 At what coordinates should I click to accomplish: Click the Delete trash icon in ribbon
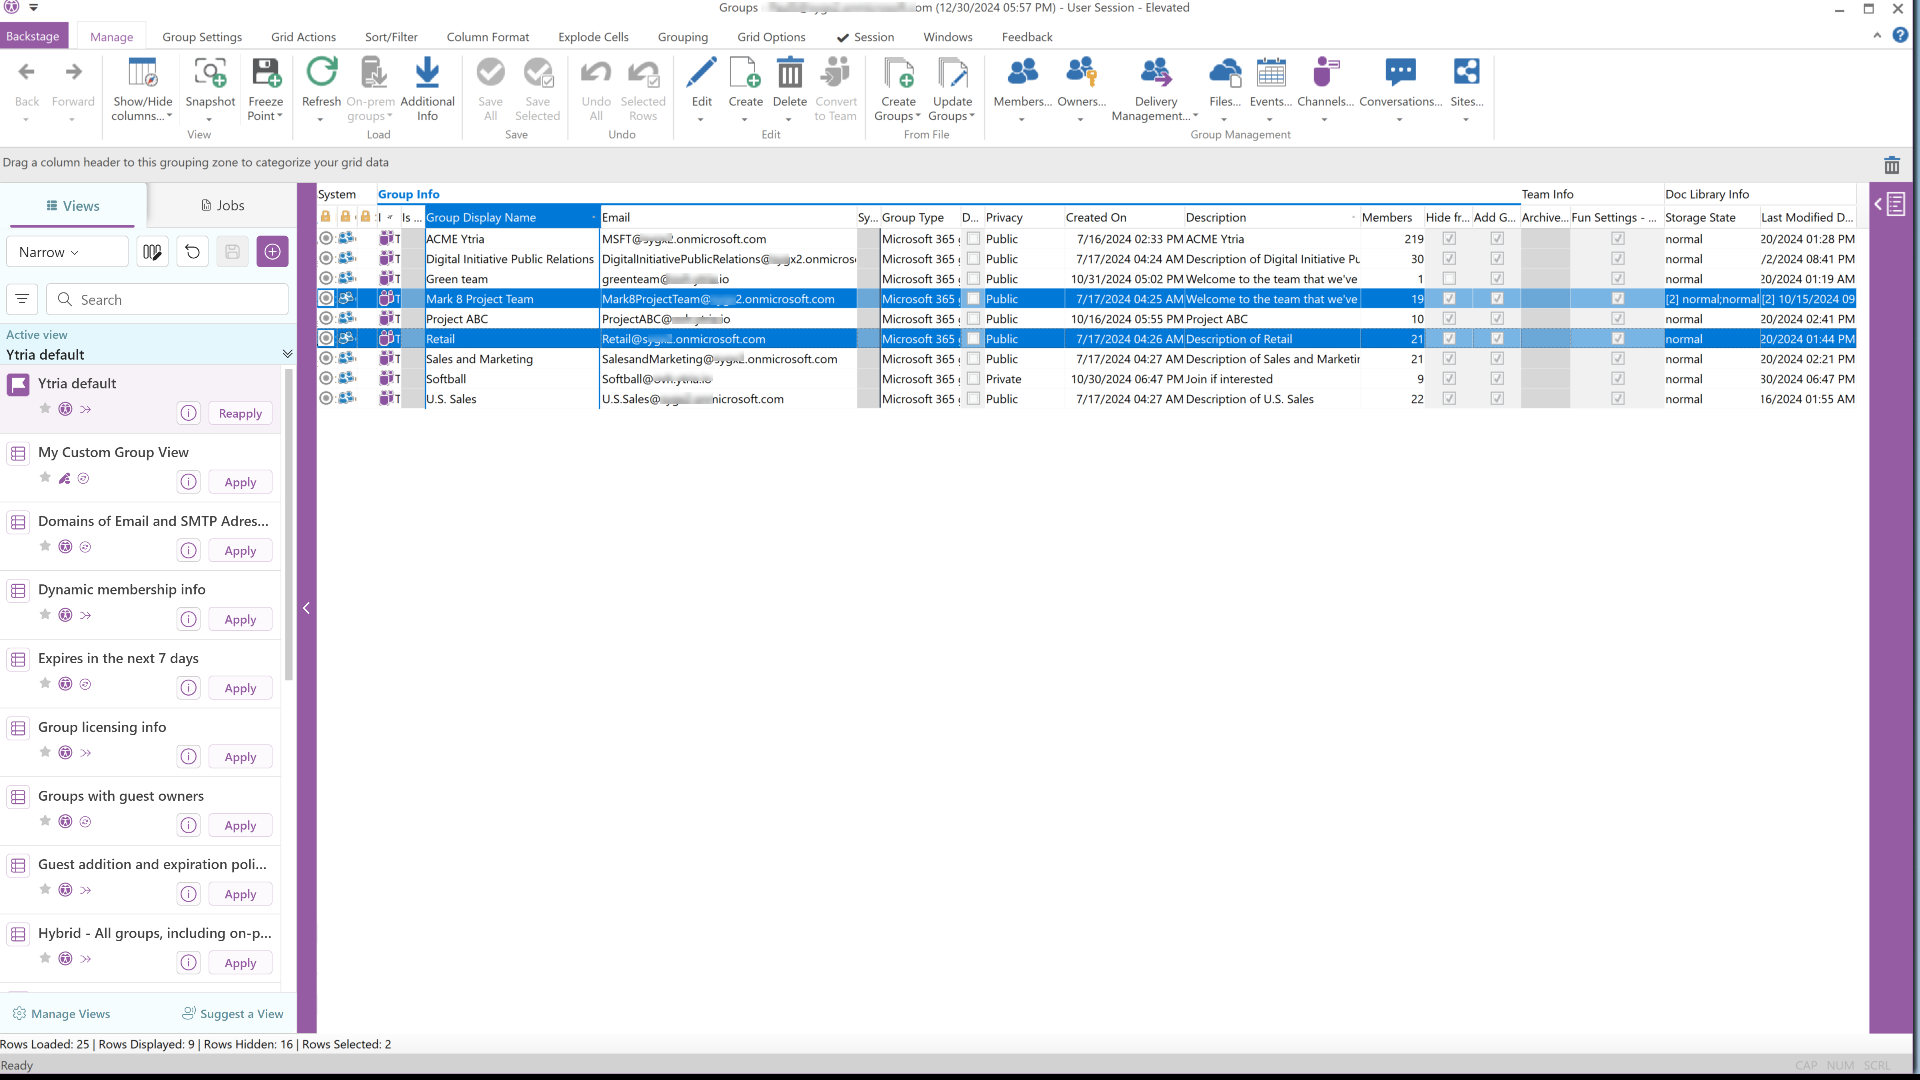point(789,72)
